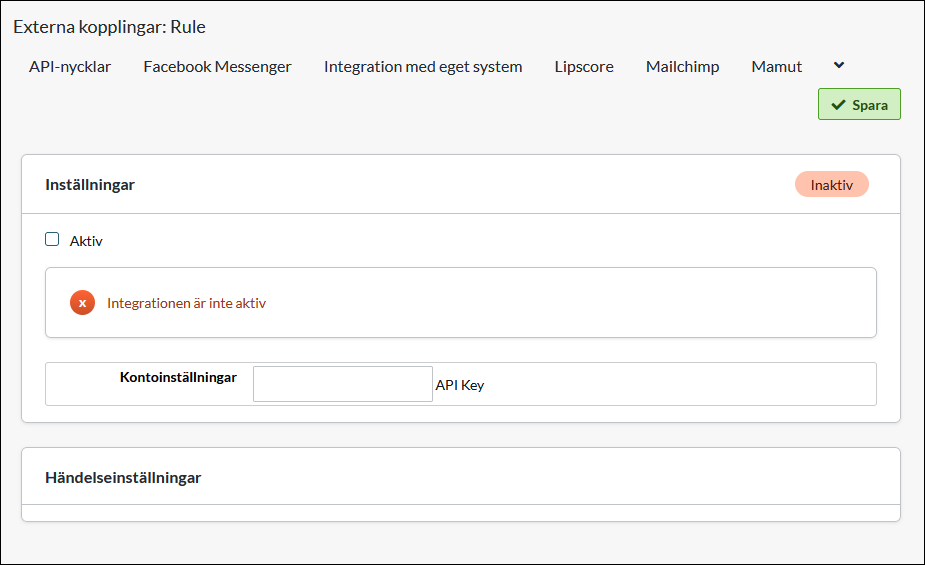Switch to the Facebook Messenger tab
The width and height of the screenshot is (925, 565).
(x=217, y=67)
